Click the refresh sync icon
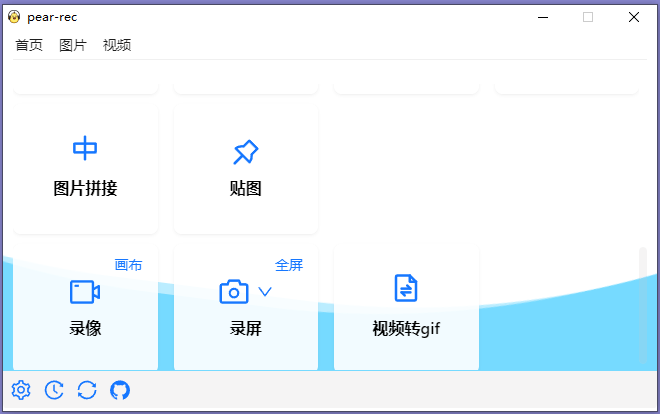The width and height of the screenshot is (660, 414). pos(87,390)
